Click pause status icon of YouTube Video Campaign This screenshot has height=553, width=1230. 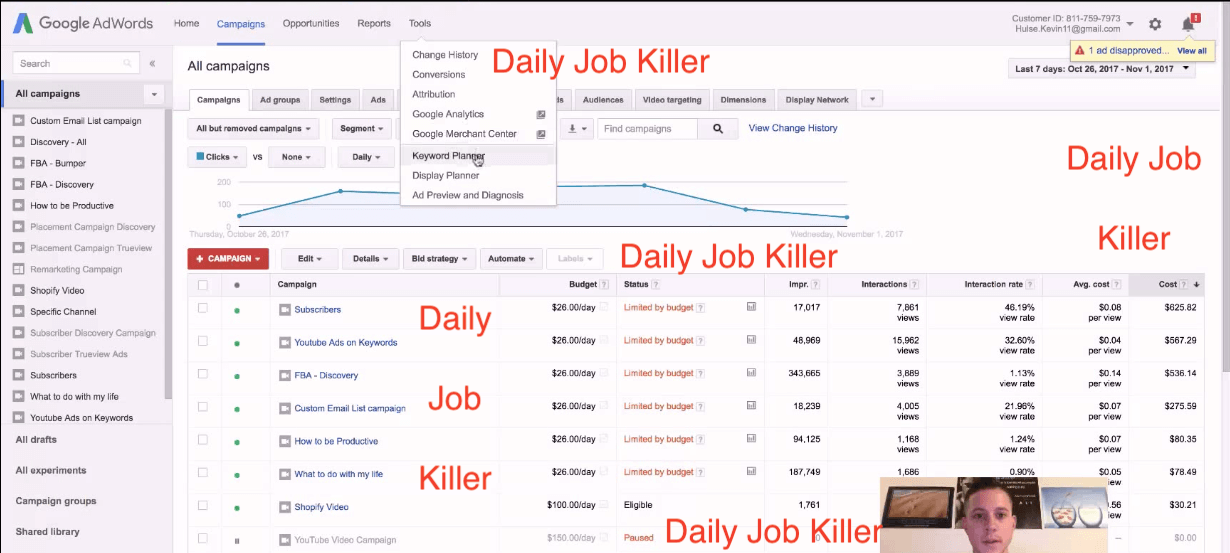pyautogui.click(x=237, y=540)
